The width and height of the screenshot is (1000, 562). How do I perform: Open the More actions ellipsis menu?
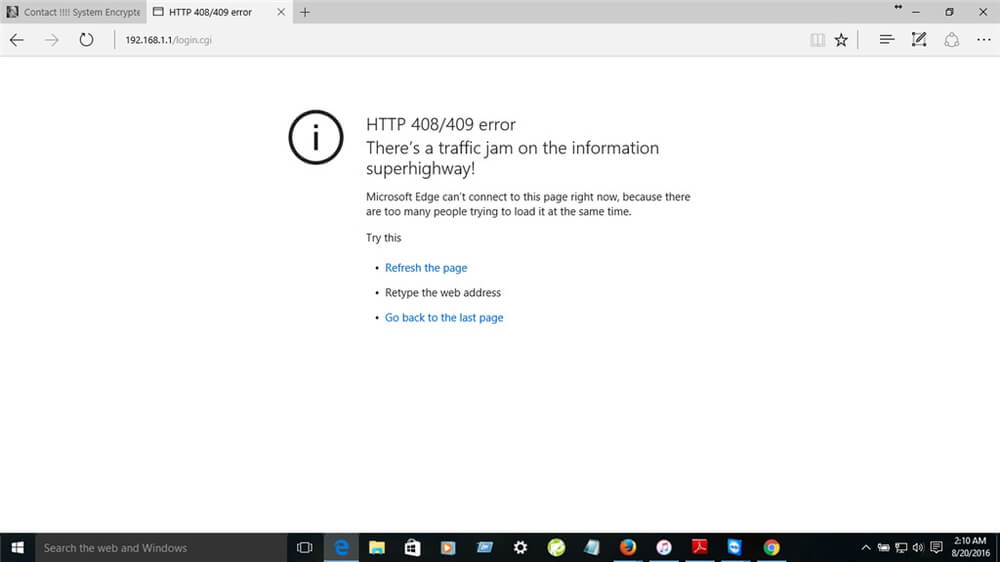point(983,40)
